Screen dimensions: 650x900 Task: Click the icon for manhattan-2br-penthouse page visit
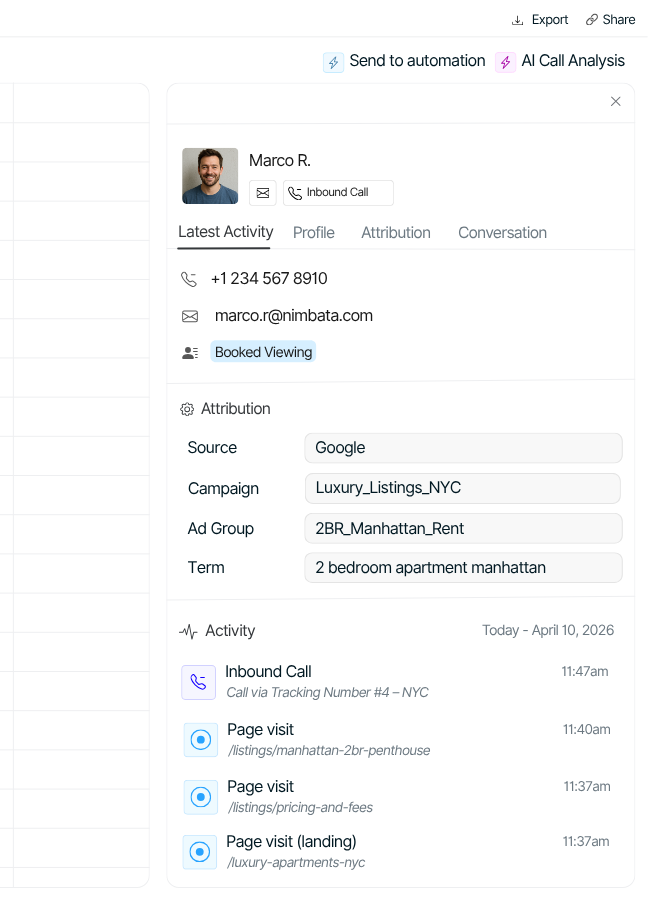point(200,740)
